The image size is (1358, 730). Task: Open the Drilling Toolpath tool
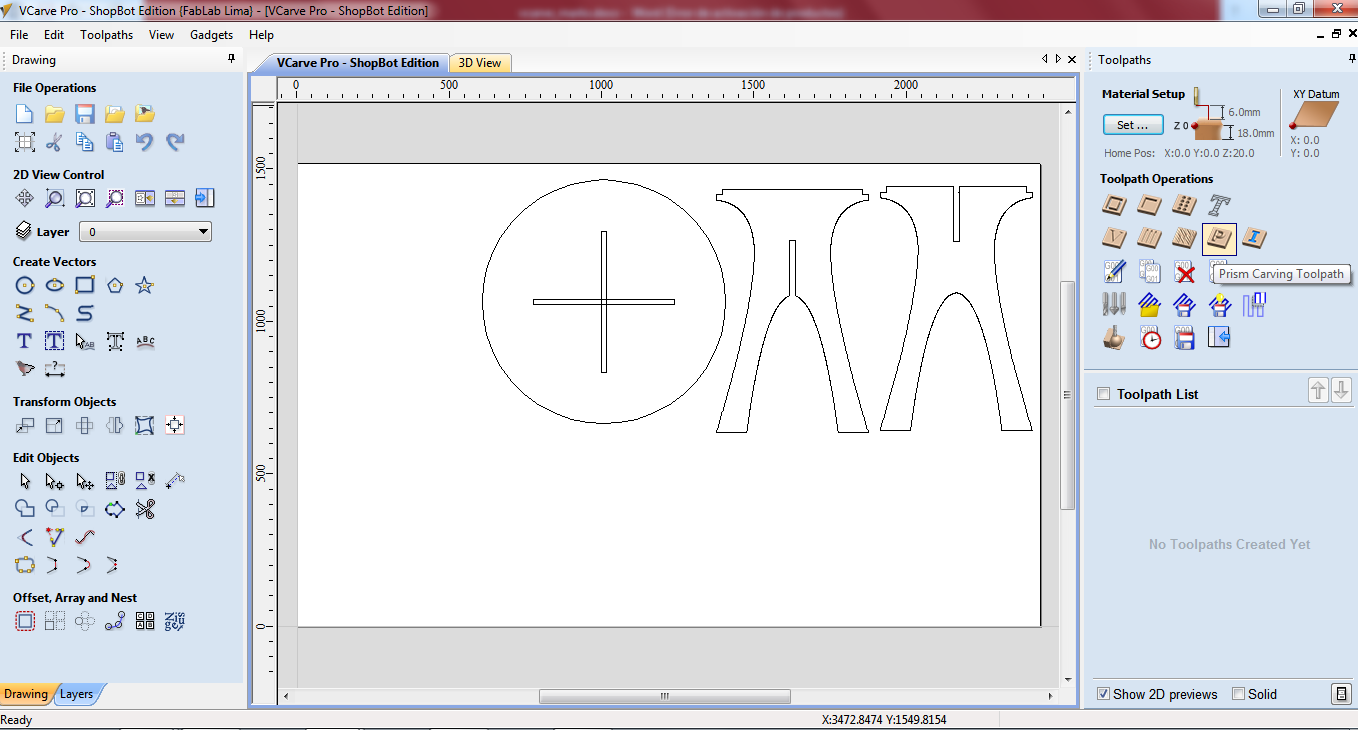pos(1184,206)
